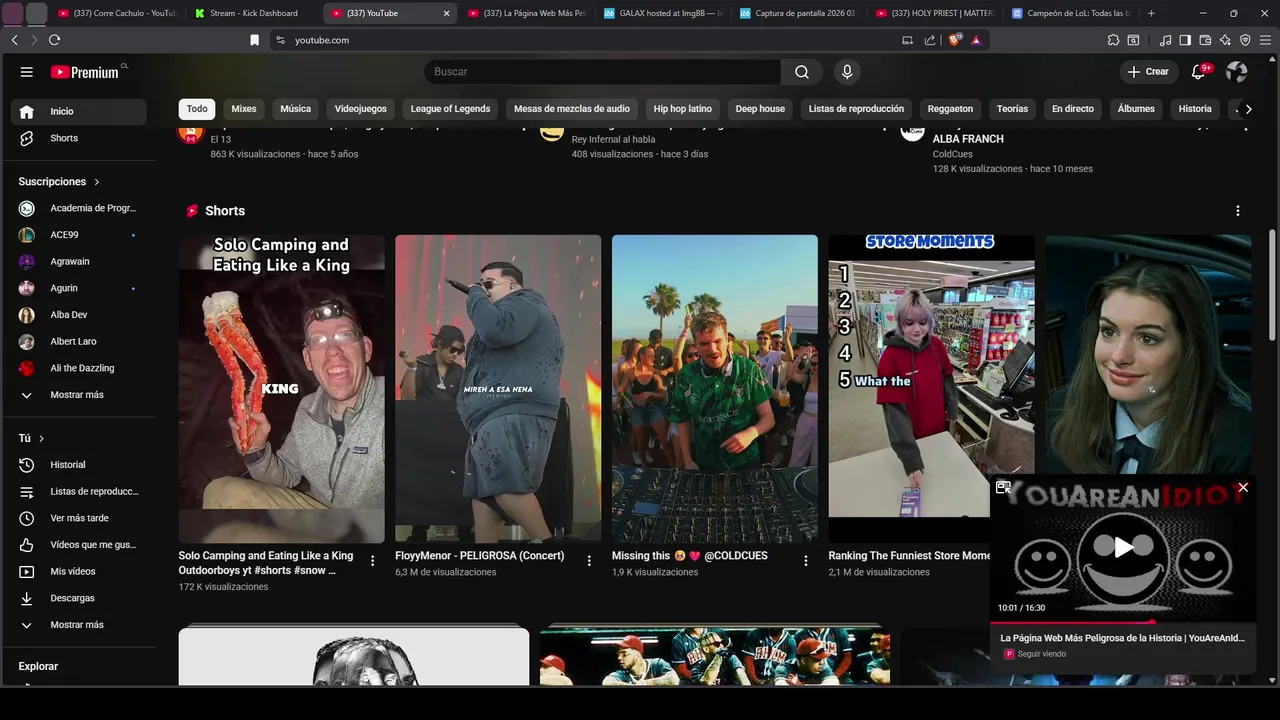Open Mis vídeos in sidebar

click(78, 572)
